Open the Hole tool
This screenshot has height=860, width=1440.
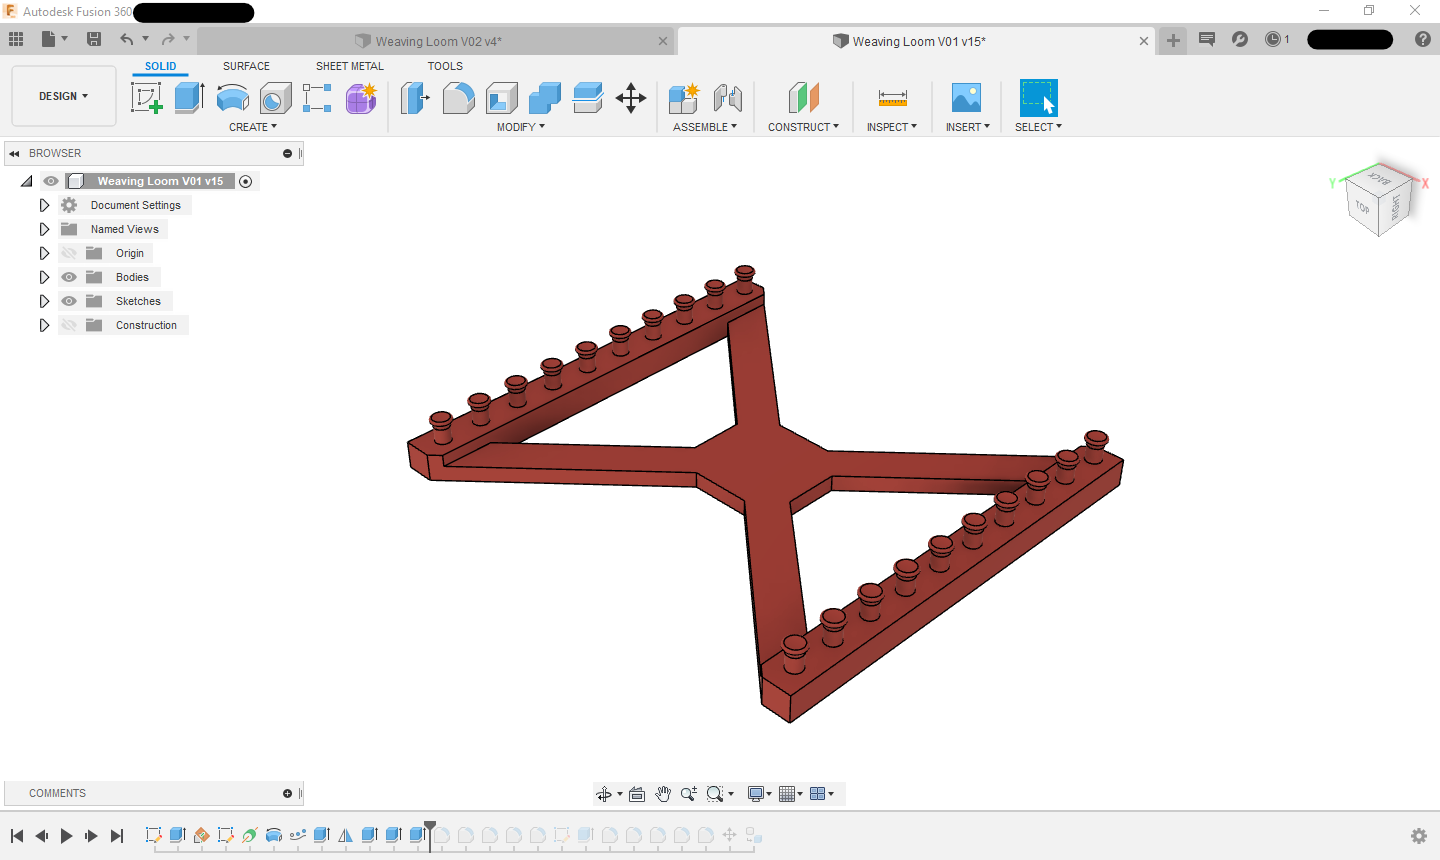click(275, 98)
